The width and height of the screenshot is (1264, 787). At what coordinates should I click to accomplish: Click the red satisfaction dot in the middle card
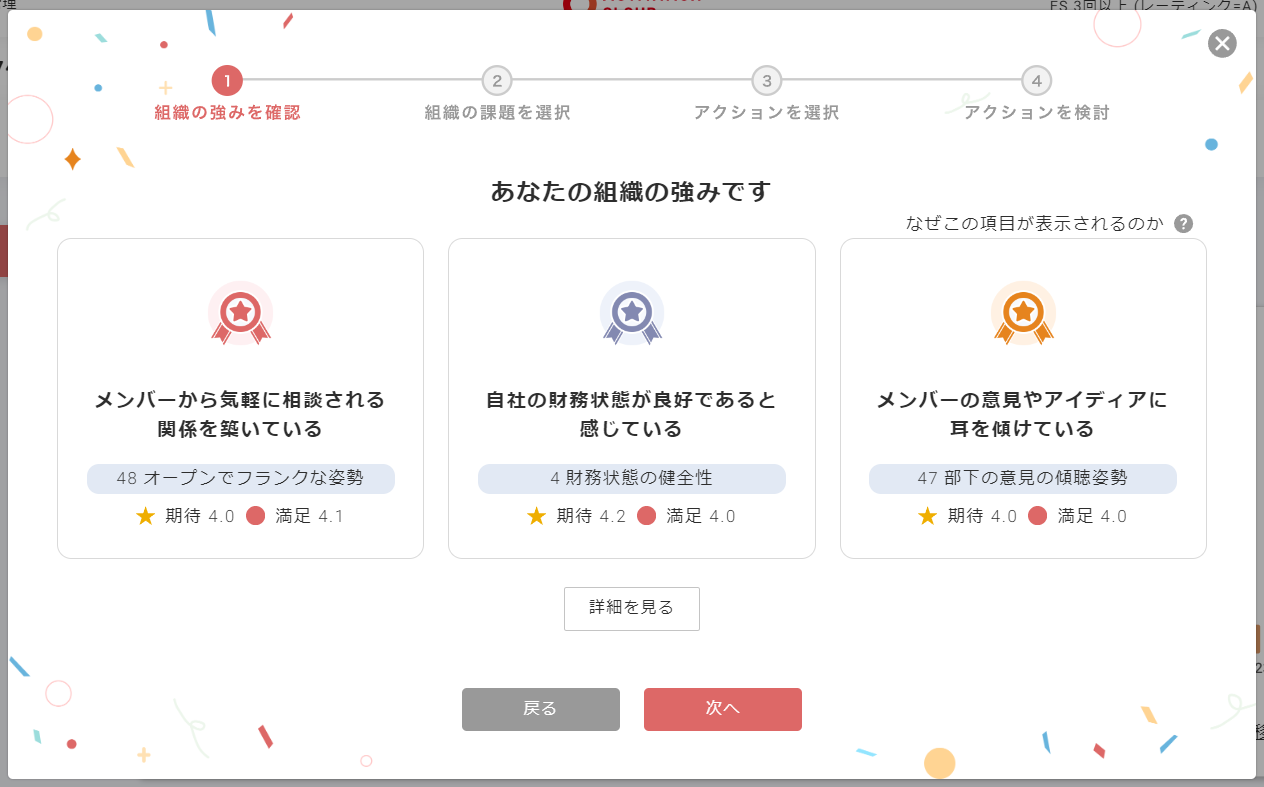tap(646, 516)
